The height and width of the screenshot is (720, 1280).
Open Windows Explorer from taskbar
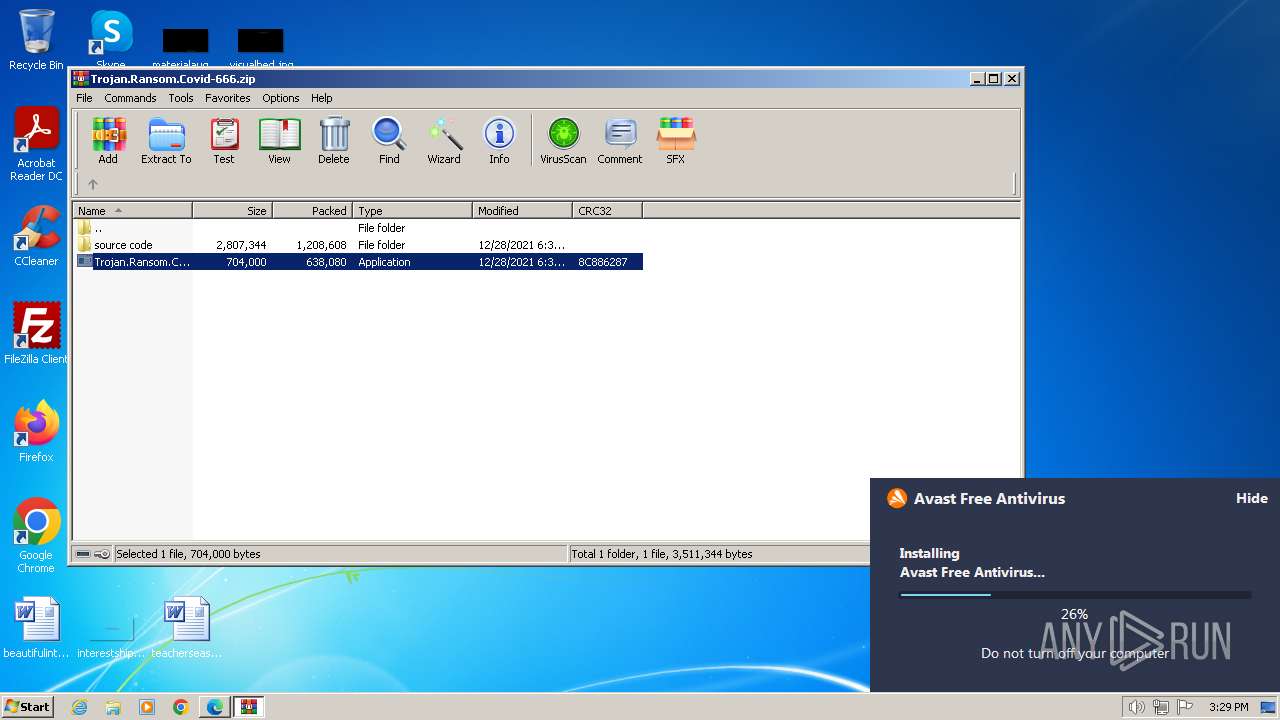pyautogui.click(x=113, y=707)
